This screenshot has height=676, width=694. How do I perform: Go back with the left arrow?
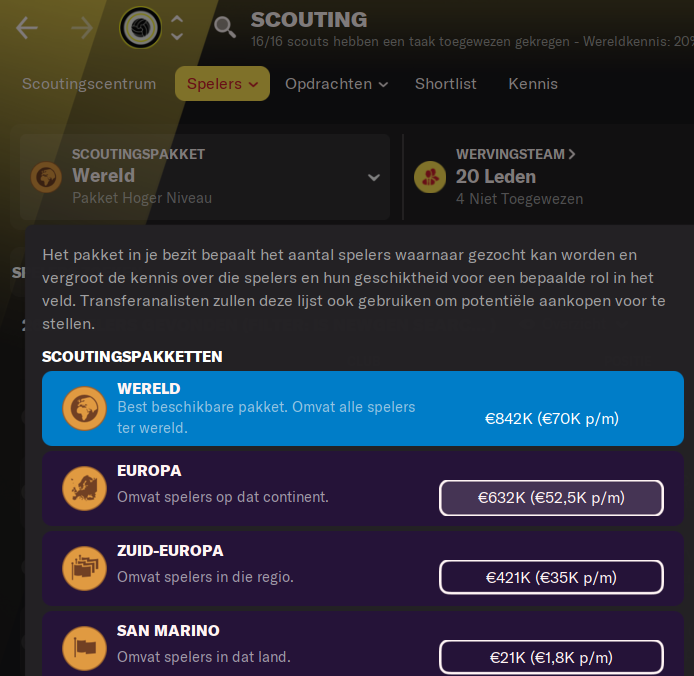coord(27,28)
